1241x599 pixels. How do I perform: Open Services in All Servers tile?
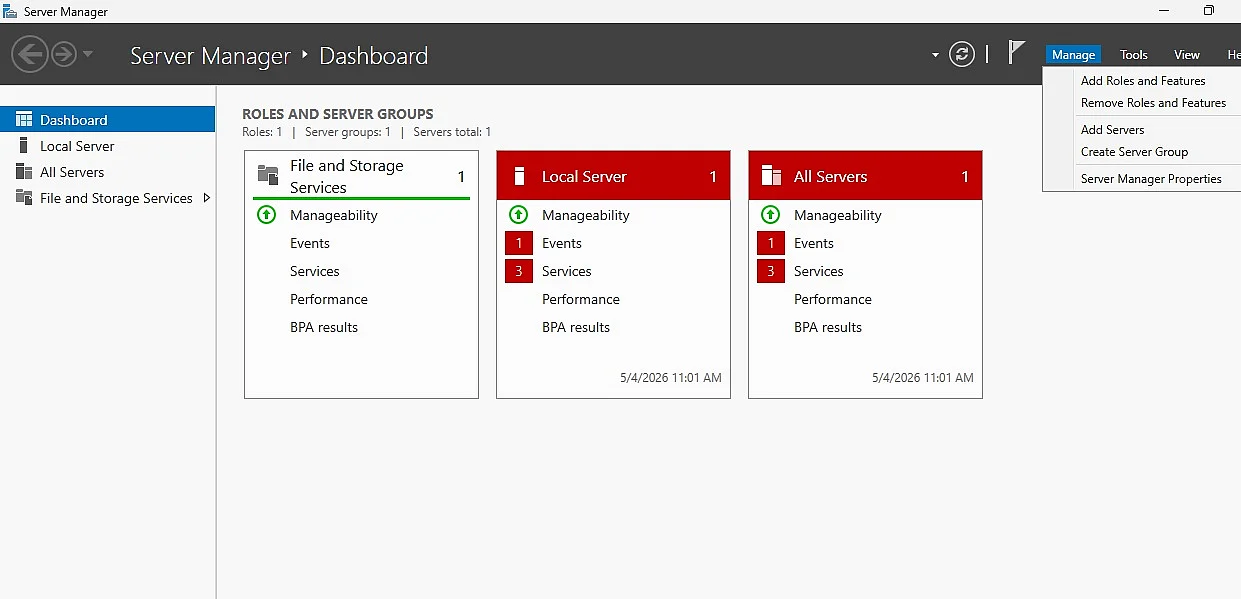pos(819,271)
